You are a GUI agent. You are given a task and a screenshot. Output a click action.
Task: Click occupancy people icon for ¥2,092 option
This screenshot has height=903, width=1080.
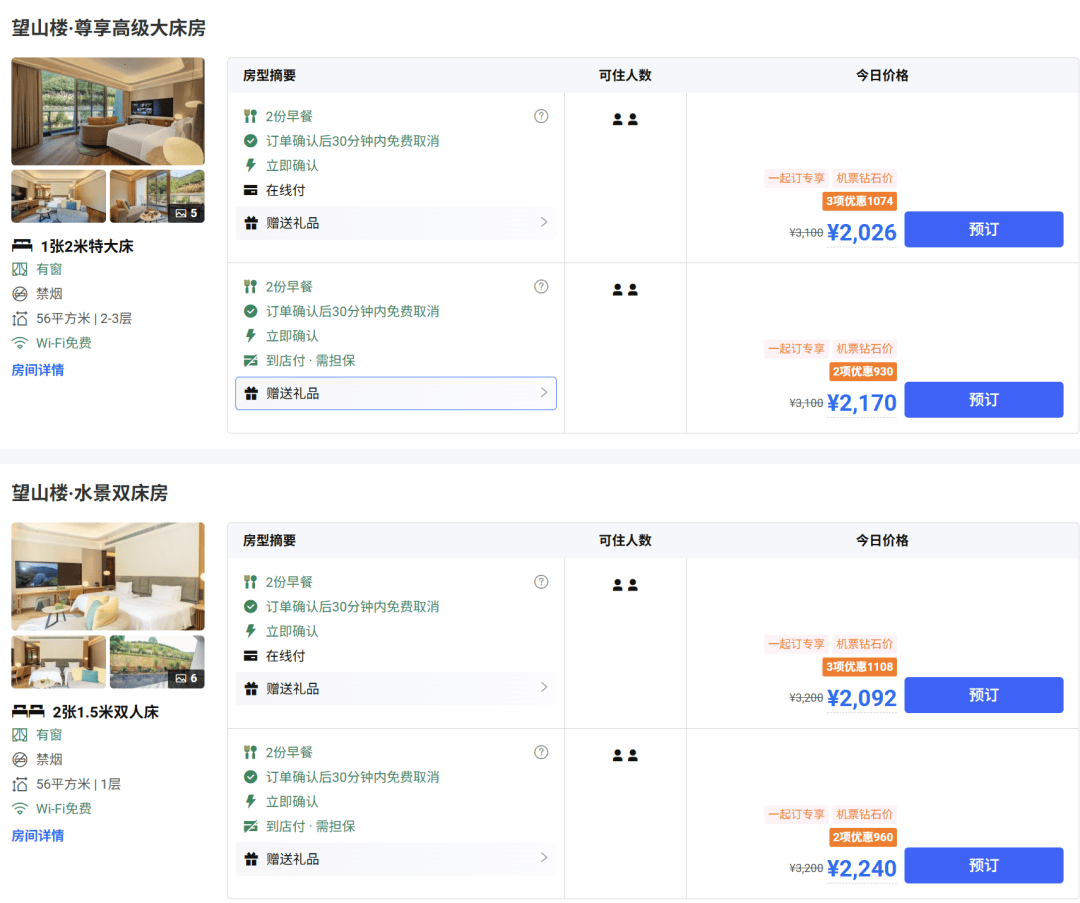tap(625, 585)
